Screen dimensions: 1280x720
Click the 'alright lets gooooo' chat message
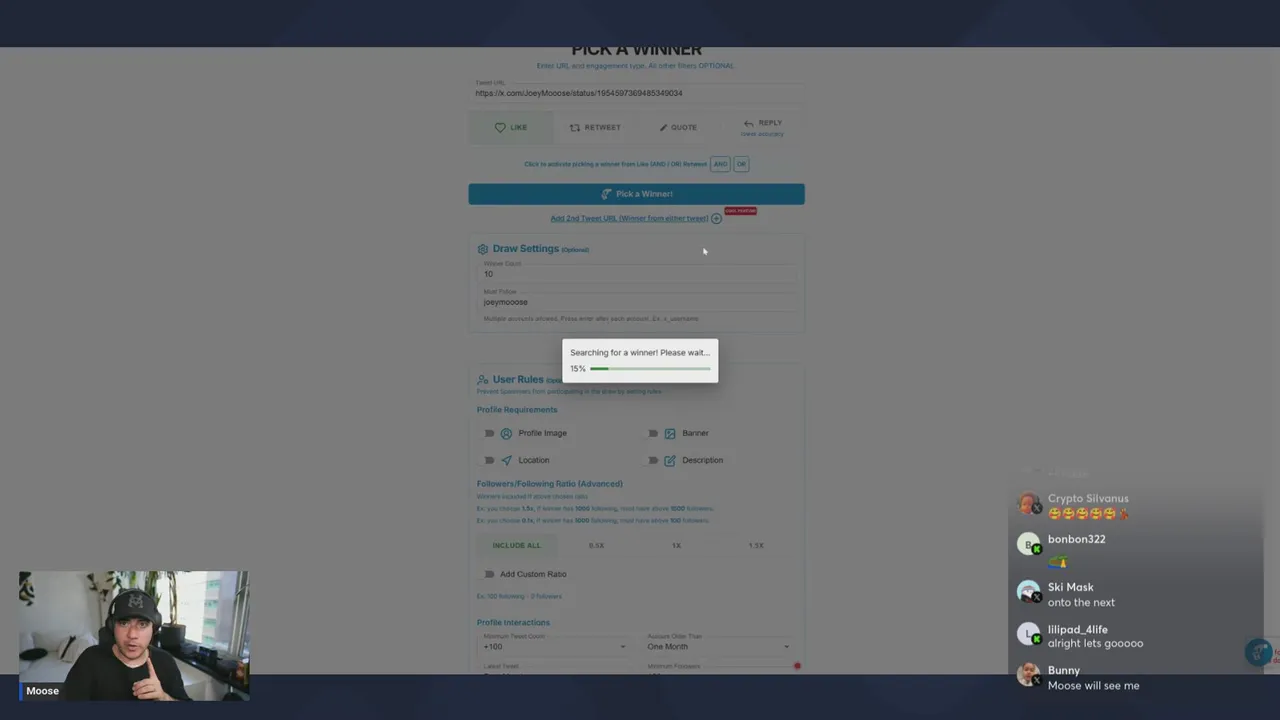(1095, 643)
